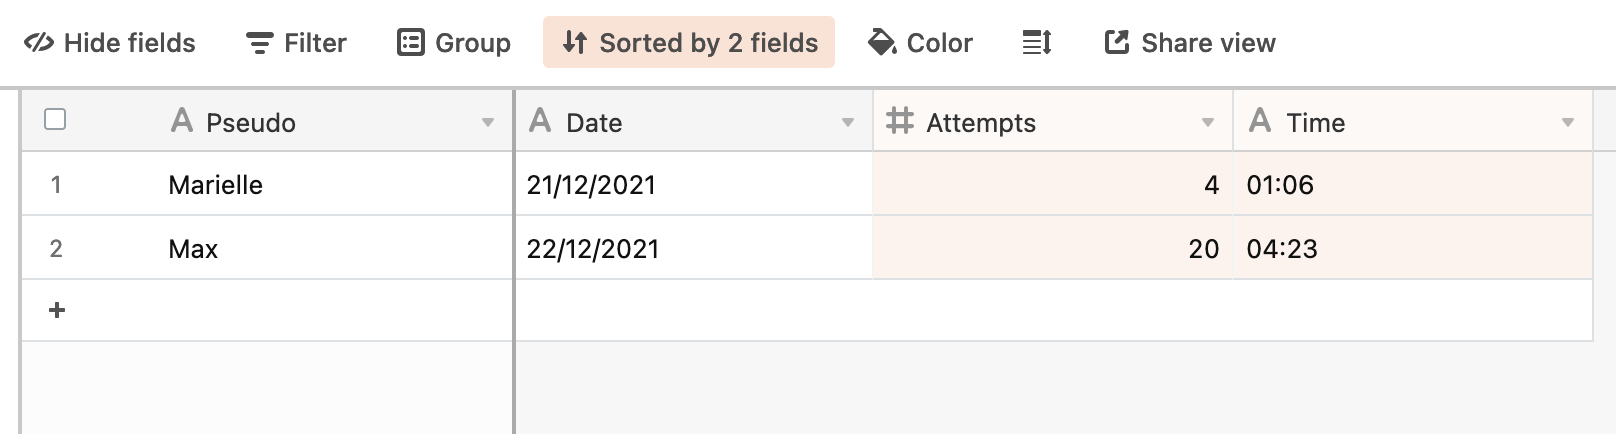Click the Share view export icon
Screen dimensions: 1616x434
[1117, 43]
